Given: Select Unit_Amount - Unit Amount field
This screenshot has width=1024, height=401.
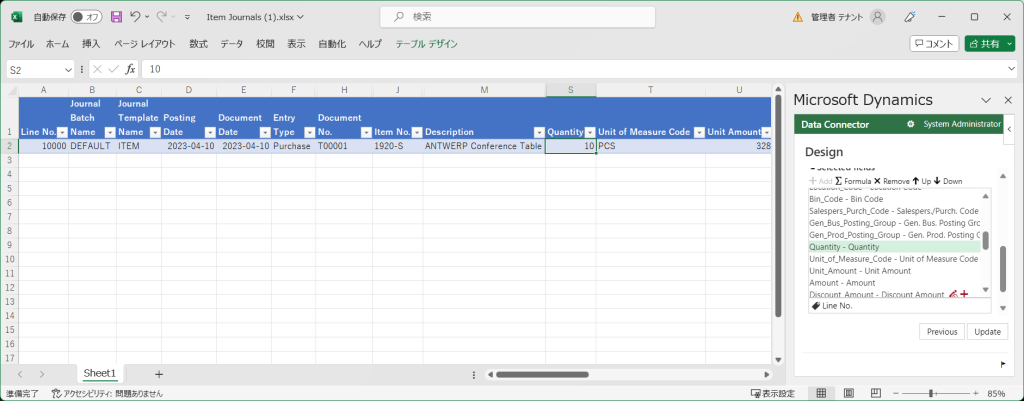Looking at the screenshot, I should [894, 270].
